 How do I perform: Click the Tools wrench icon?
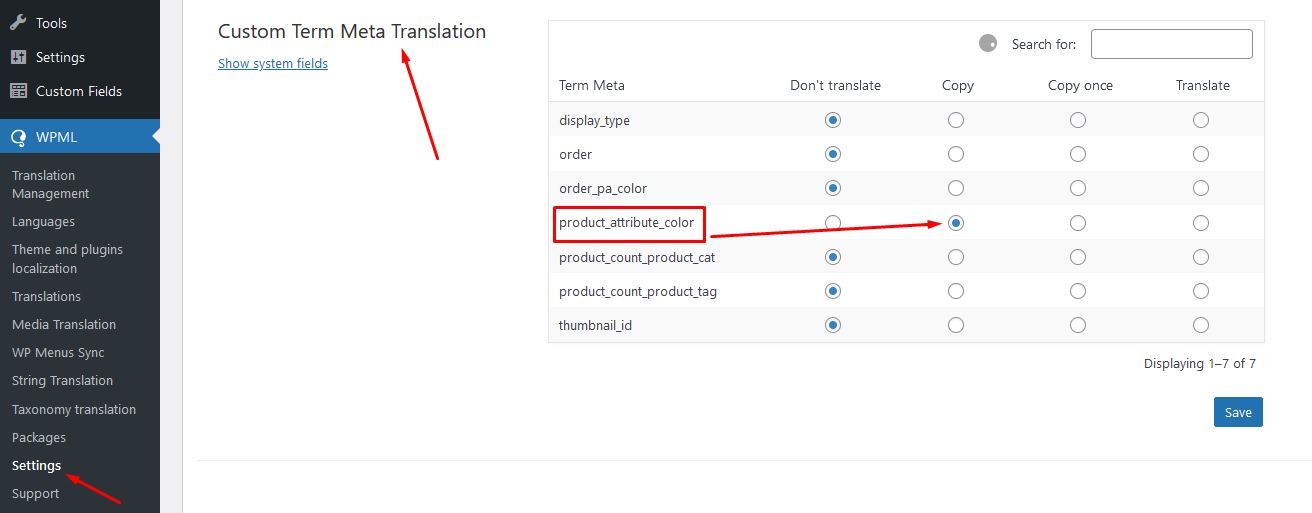coord(18,22)
